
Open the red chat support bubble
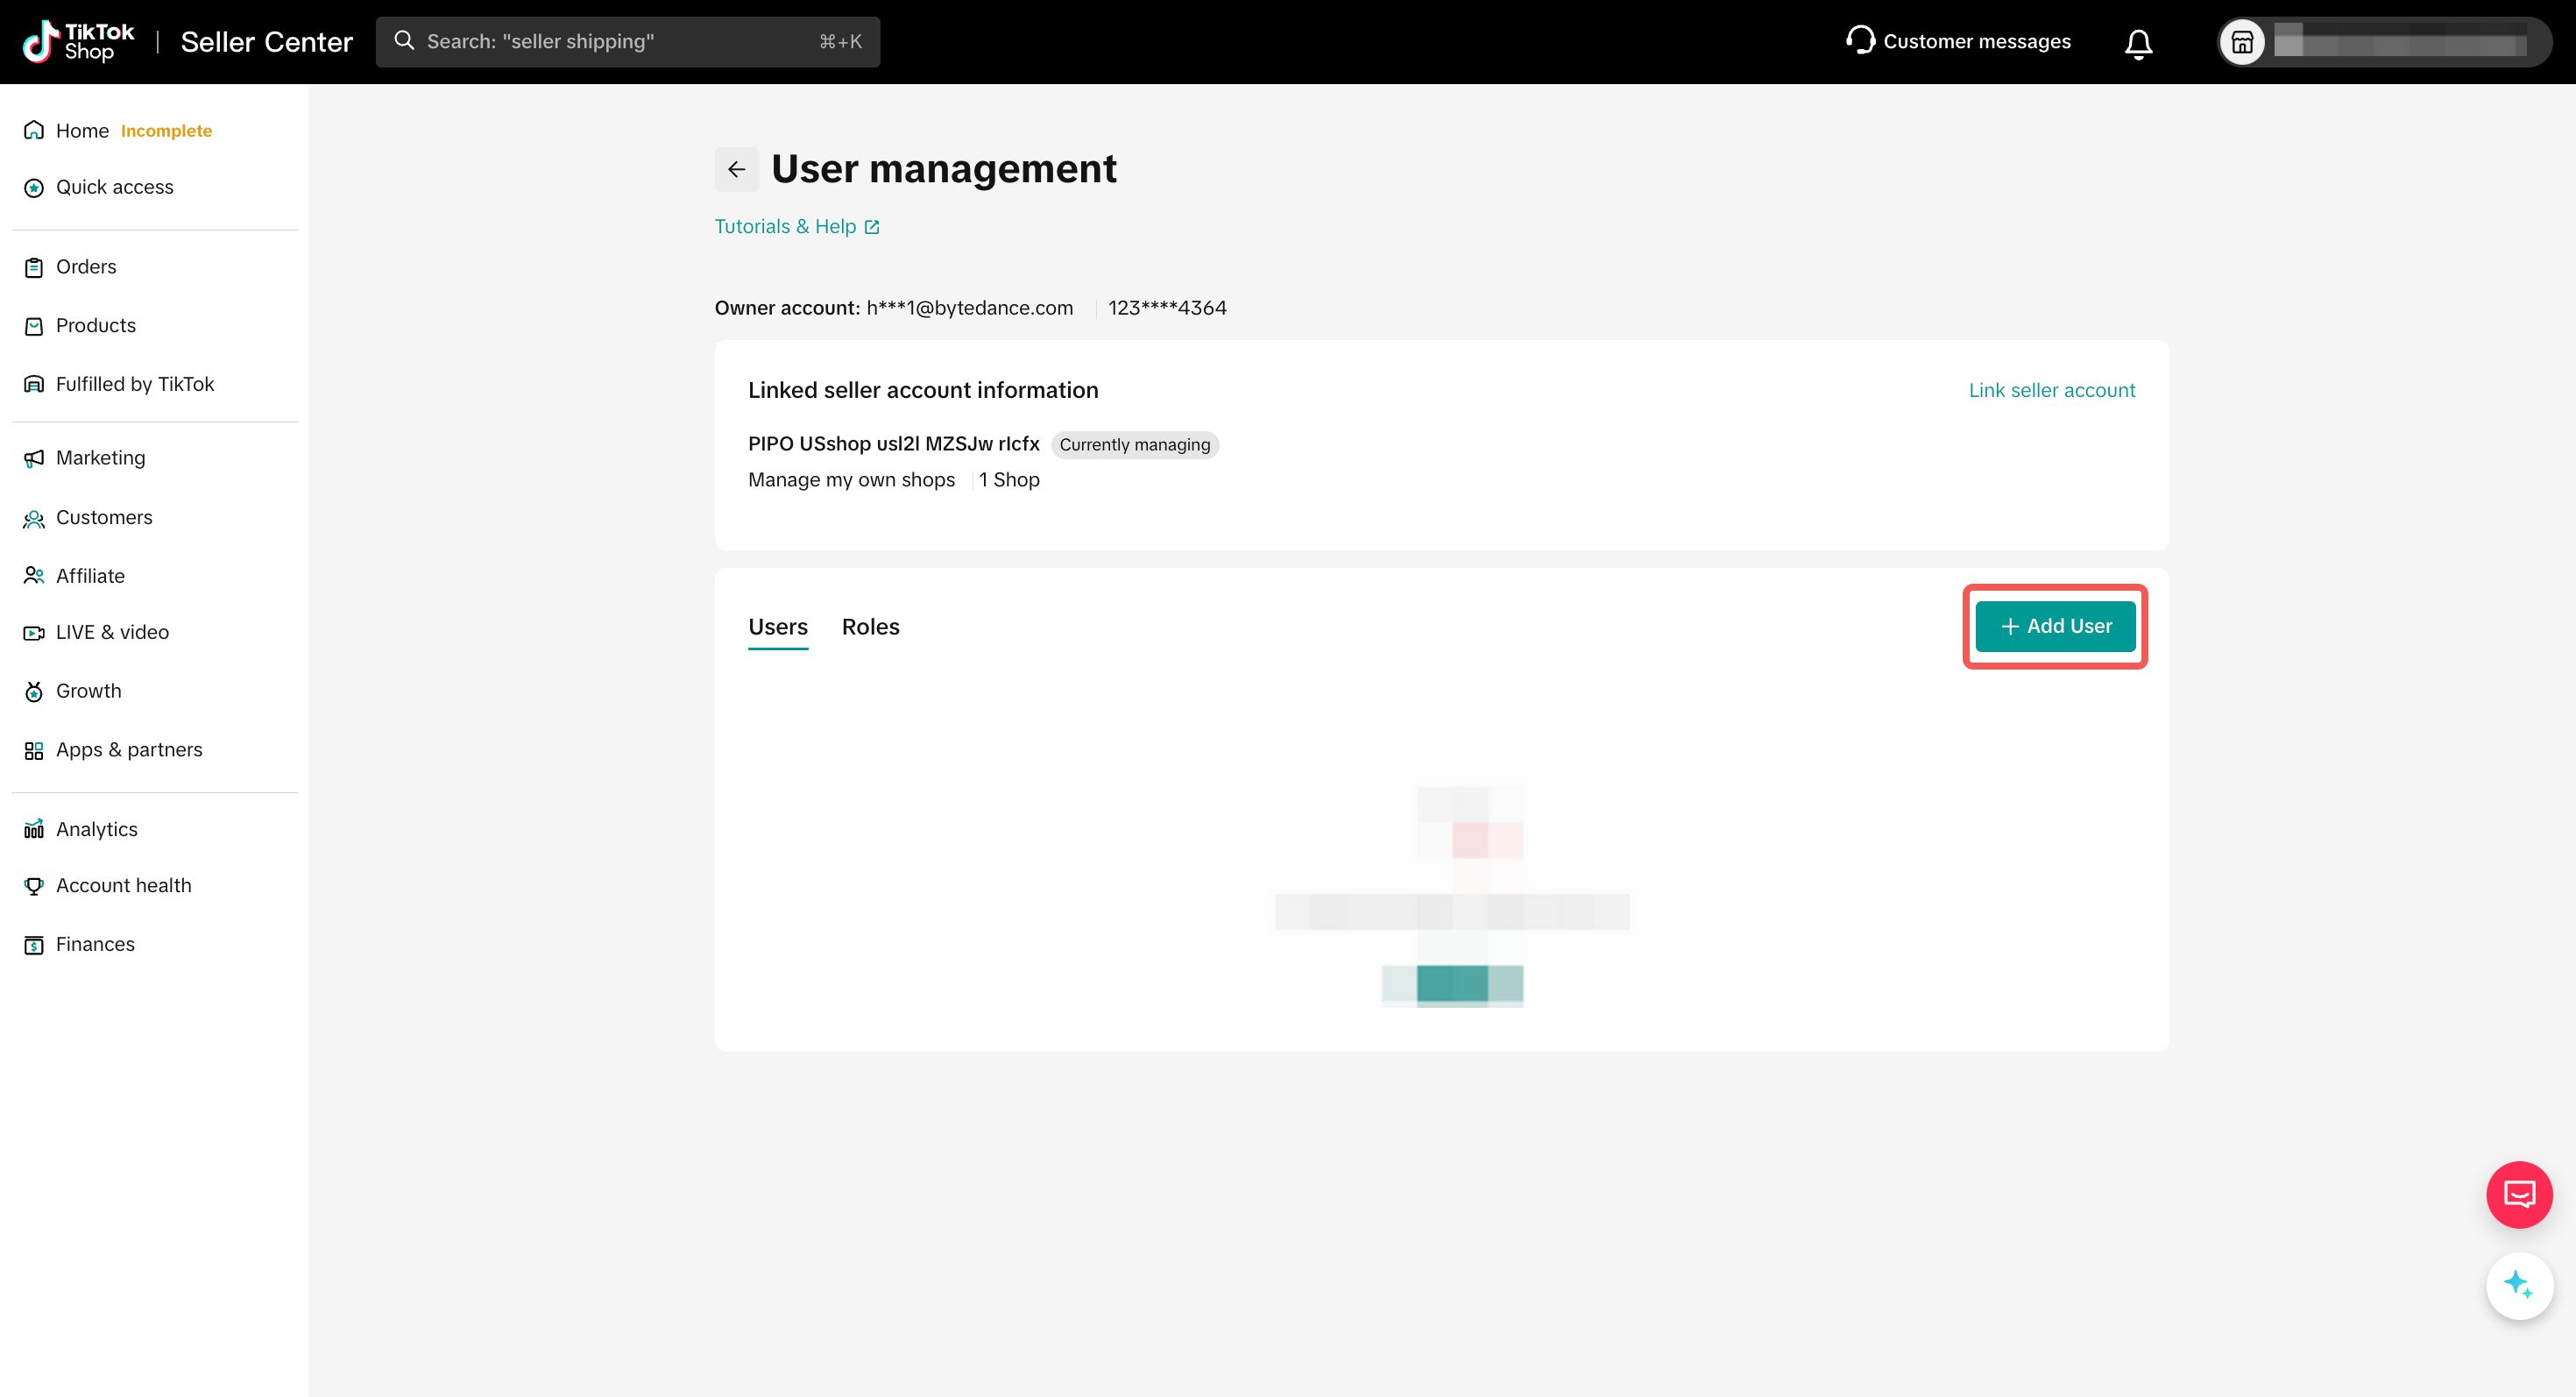[x=2518, y=1194]
